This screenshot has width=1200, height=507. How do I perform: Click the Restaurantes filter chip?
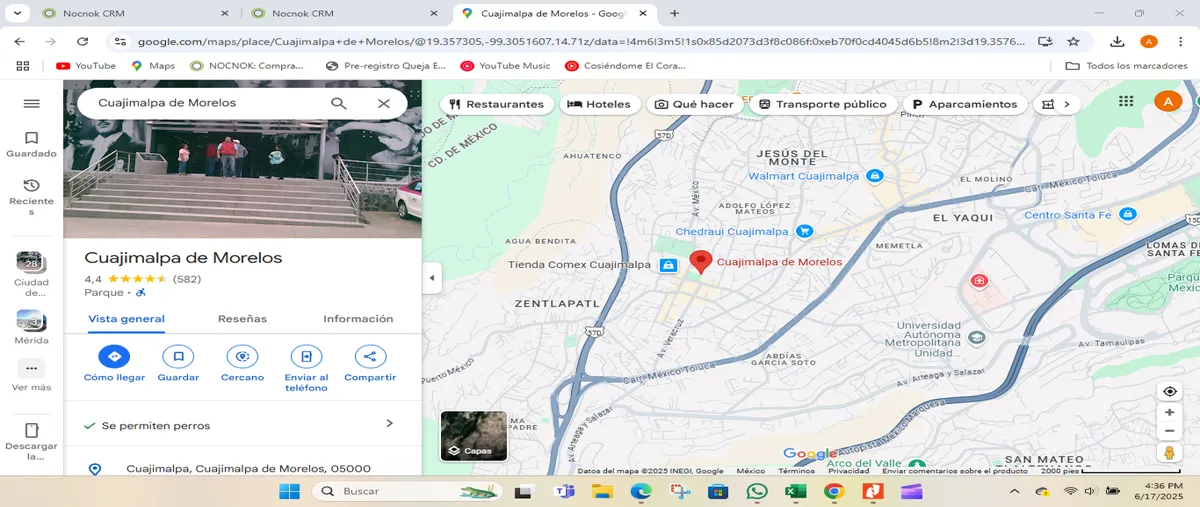click(x=497, y=104)
